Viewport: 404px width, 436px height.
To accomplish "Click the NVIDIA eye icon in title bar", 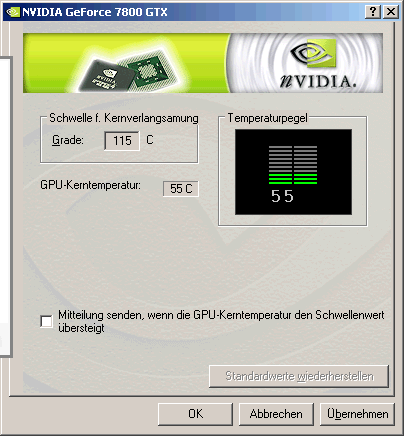I will coord(13,12).
